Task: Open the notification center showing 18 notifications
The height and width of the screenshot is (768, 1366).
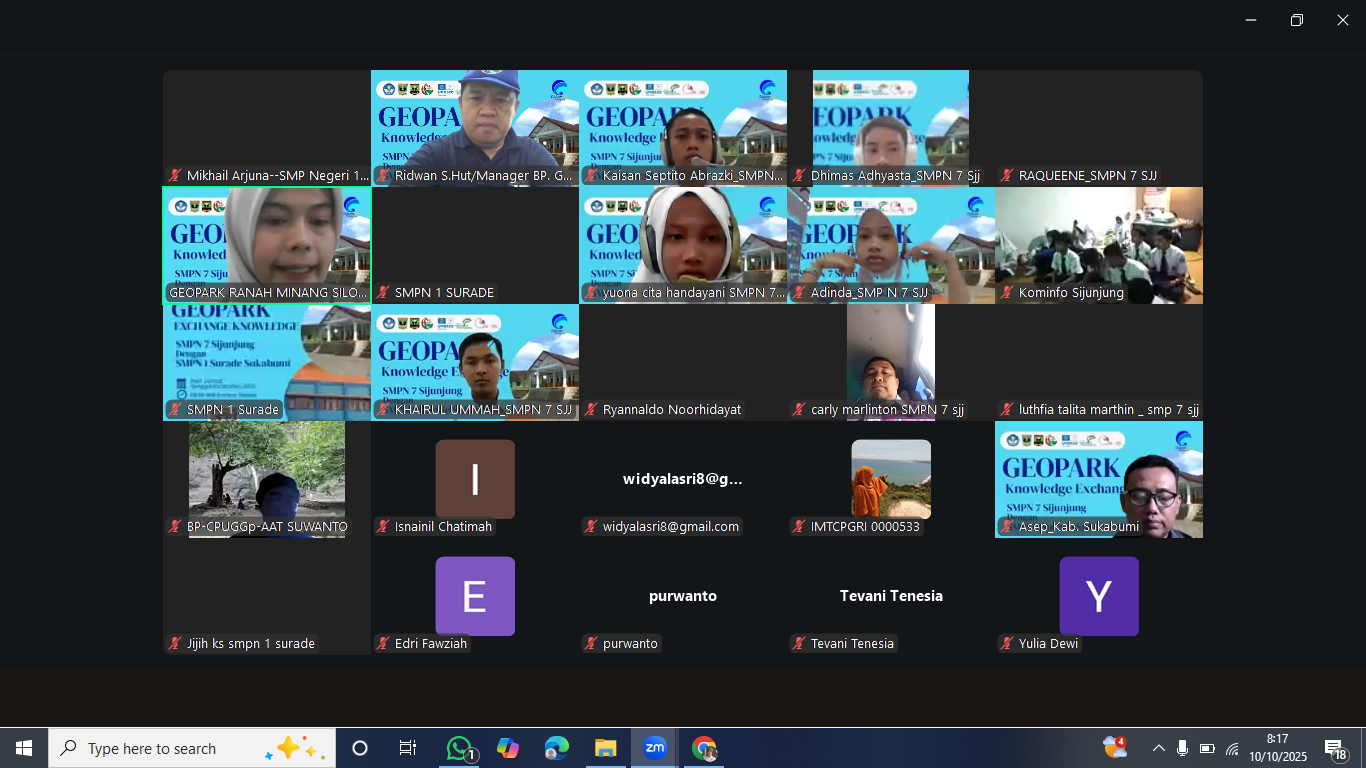Action: [x=1335, y=748]
